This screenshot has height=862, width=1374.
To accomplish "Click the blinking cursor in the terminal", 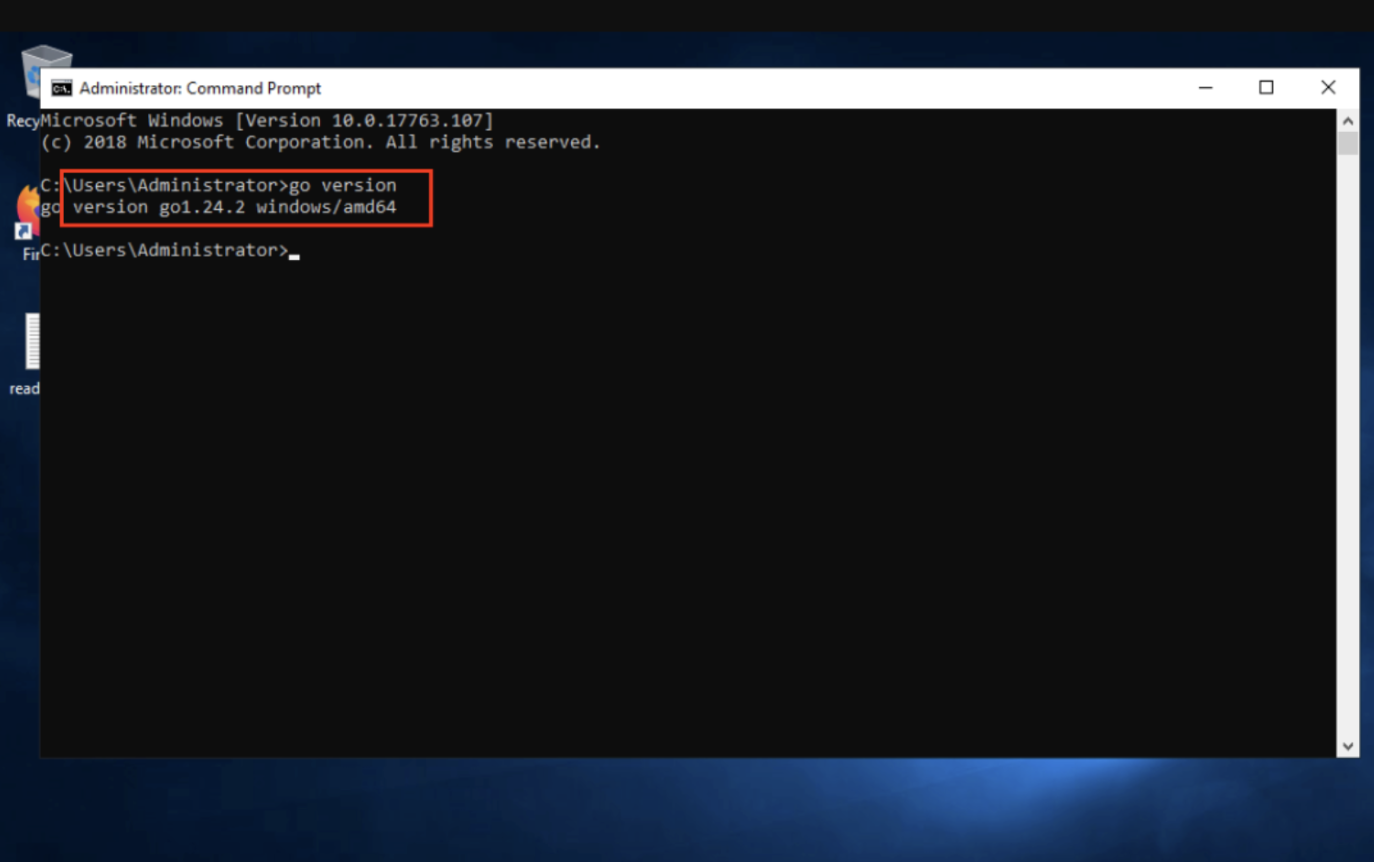I will (293, 255).
